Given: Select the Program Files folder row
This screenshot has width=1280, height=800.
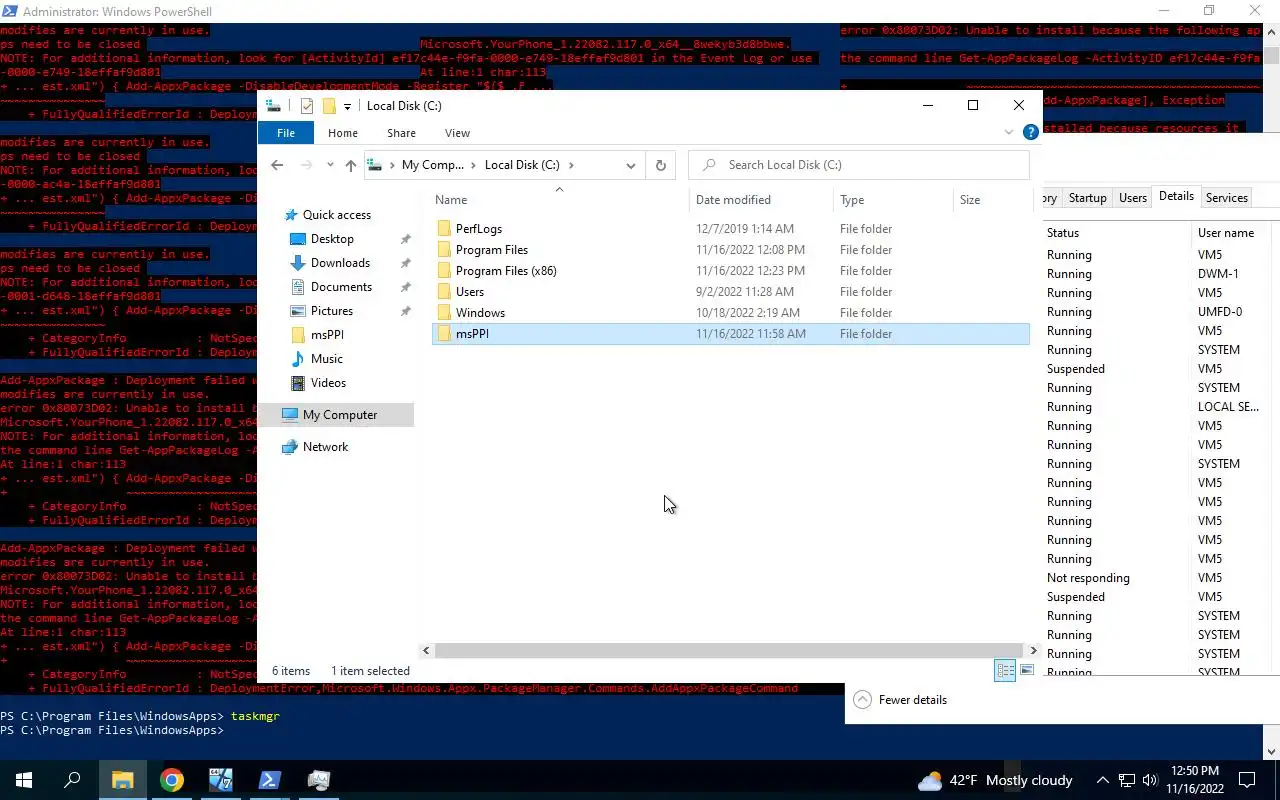Looking at the screenshot, I should 730,250.
